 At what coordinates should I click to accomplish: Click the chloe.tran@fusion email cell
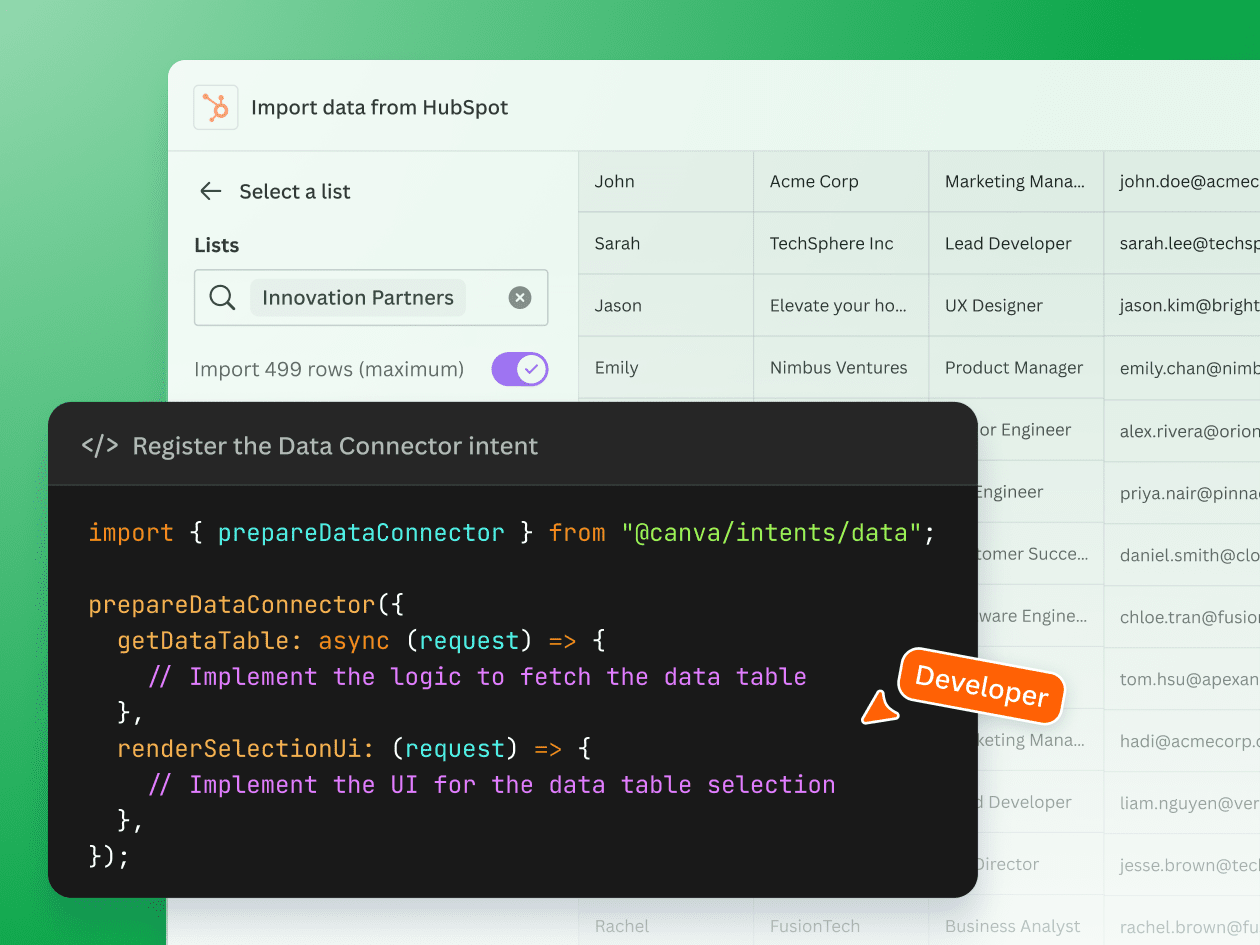coord(1182,616)
